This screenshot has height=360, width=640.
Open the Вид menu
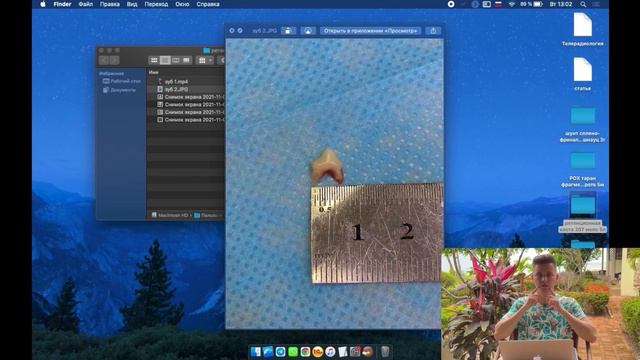pyautogui.click(x=132, y=4)
